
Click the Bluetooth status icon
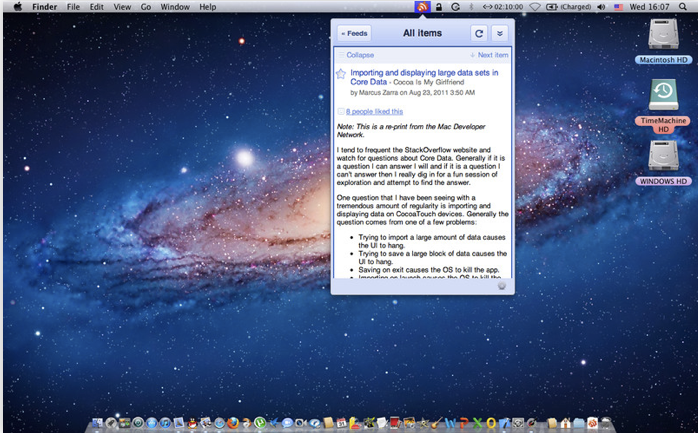[x=471, y=7]
